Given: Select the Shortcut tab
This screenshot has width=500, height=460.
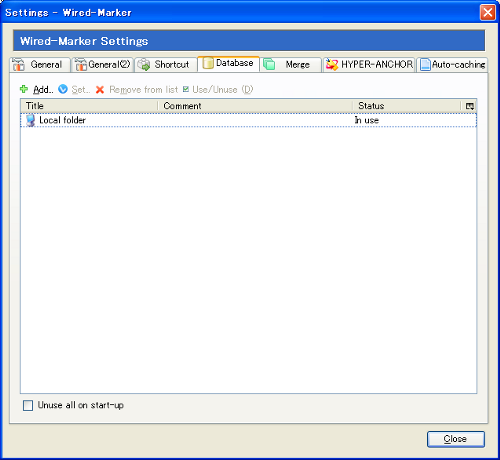Looking at the screenshot, I should click(x=166, y=64).
